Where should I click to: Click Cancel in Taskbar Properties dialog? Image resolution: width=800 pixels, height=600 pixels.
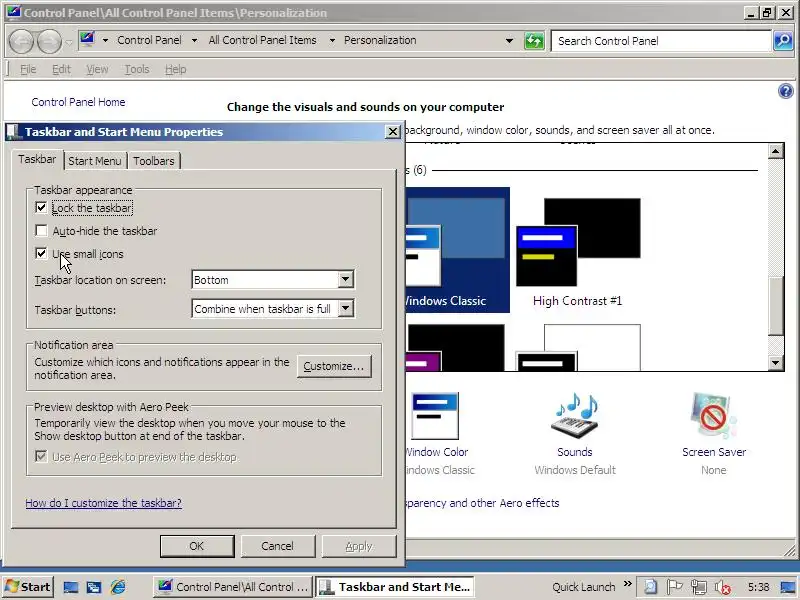coord(278,546)
